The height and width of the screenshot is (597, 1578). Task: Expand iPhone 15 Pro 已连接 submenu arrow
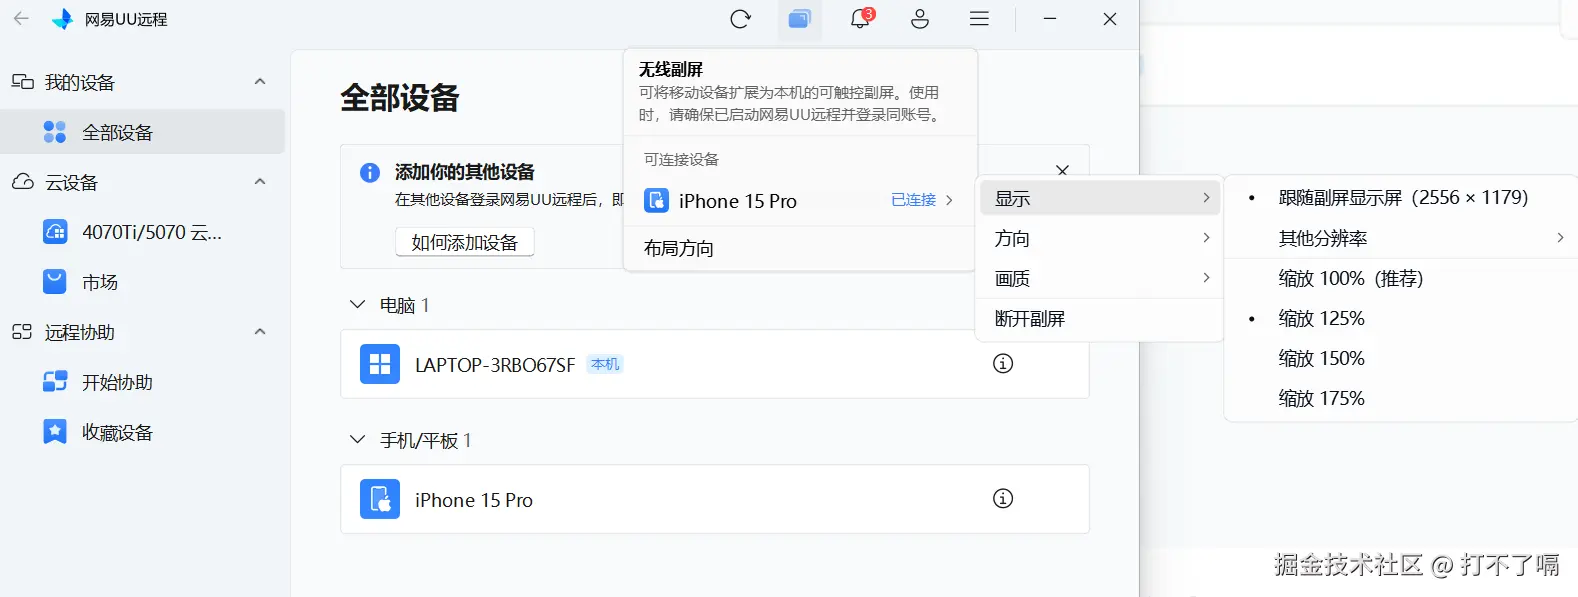949,201
